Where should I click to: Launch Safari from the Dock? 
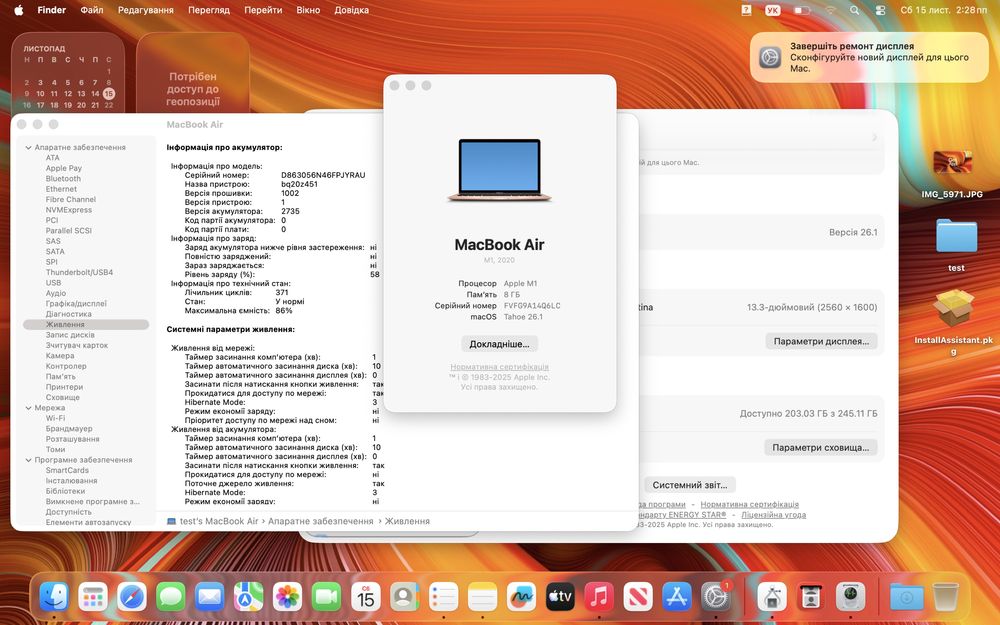pos(132,597)
